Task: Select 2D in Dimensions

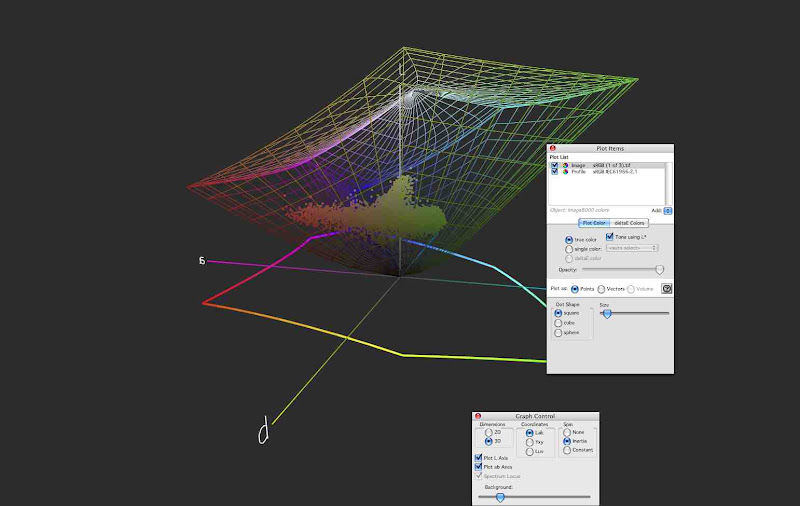Action: tap(489, 433)
